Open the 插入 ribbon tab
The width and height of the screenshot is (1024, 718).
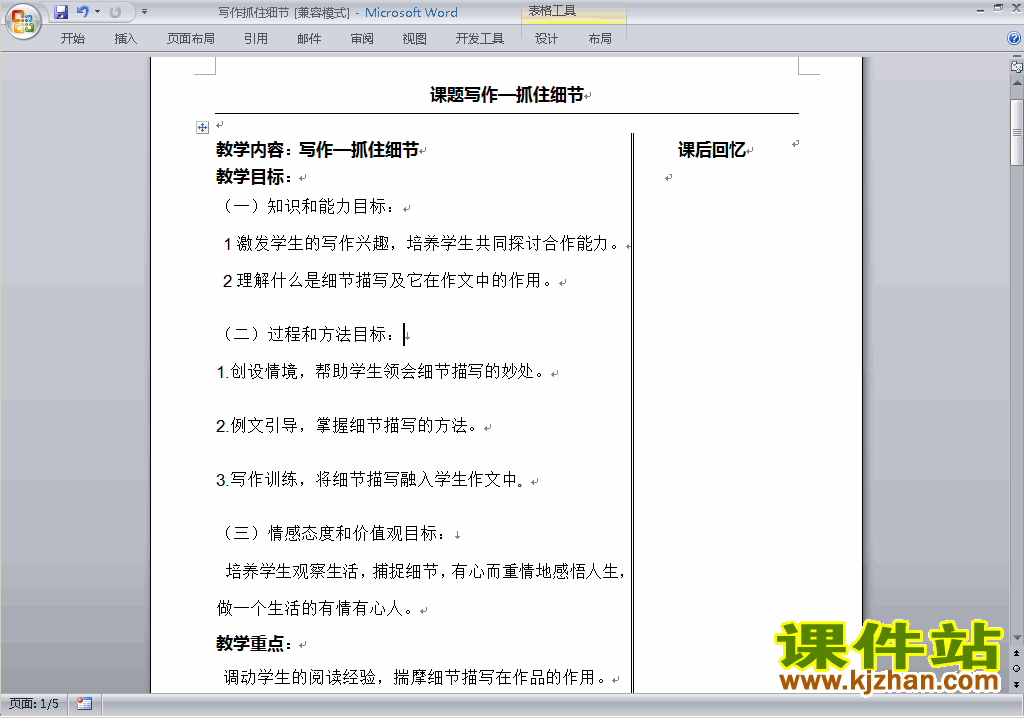tap(125, 39)
